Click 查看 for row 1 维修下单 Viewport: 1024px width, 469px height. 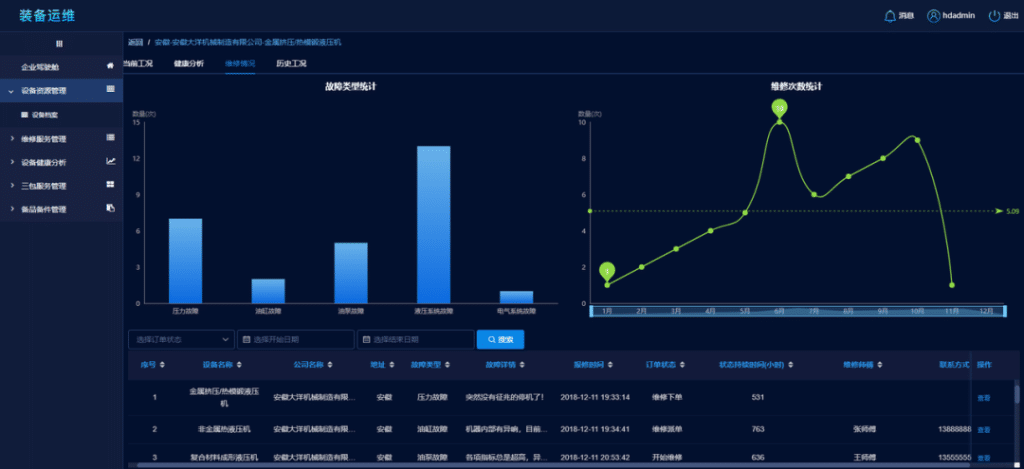point(984,397)
